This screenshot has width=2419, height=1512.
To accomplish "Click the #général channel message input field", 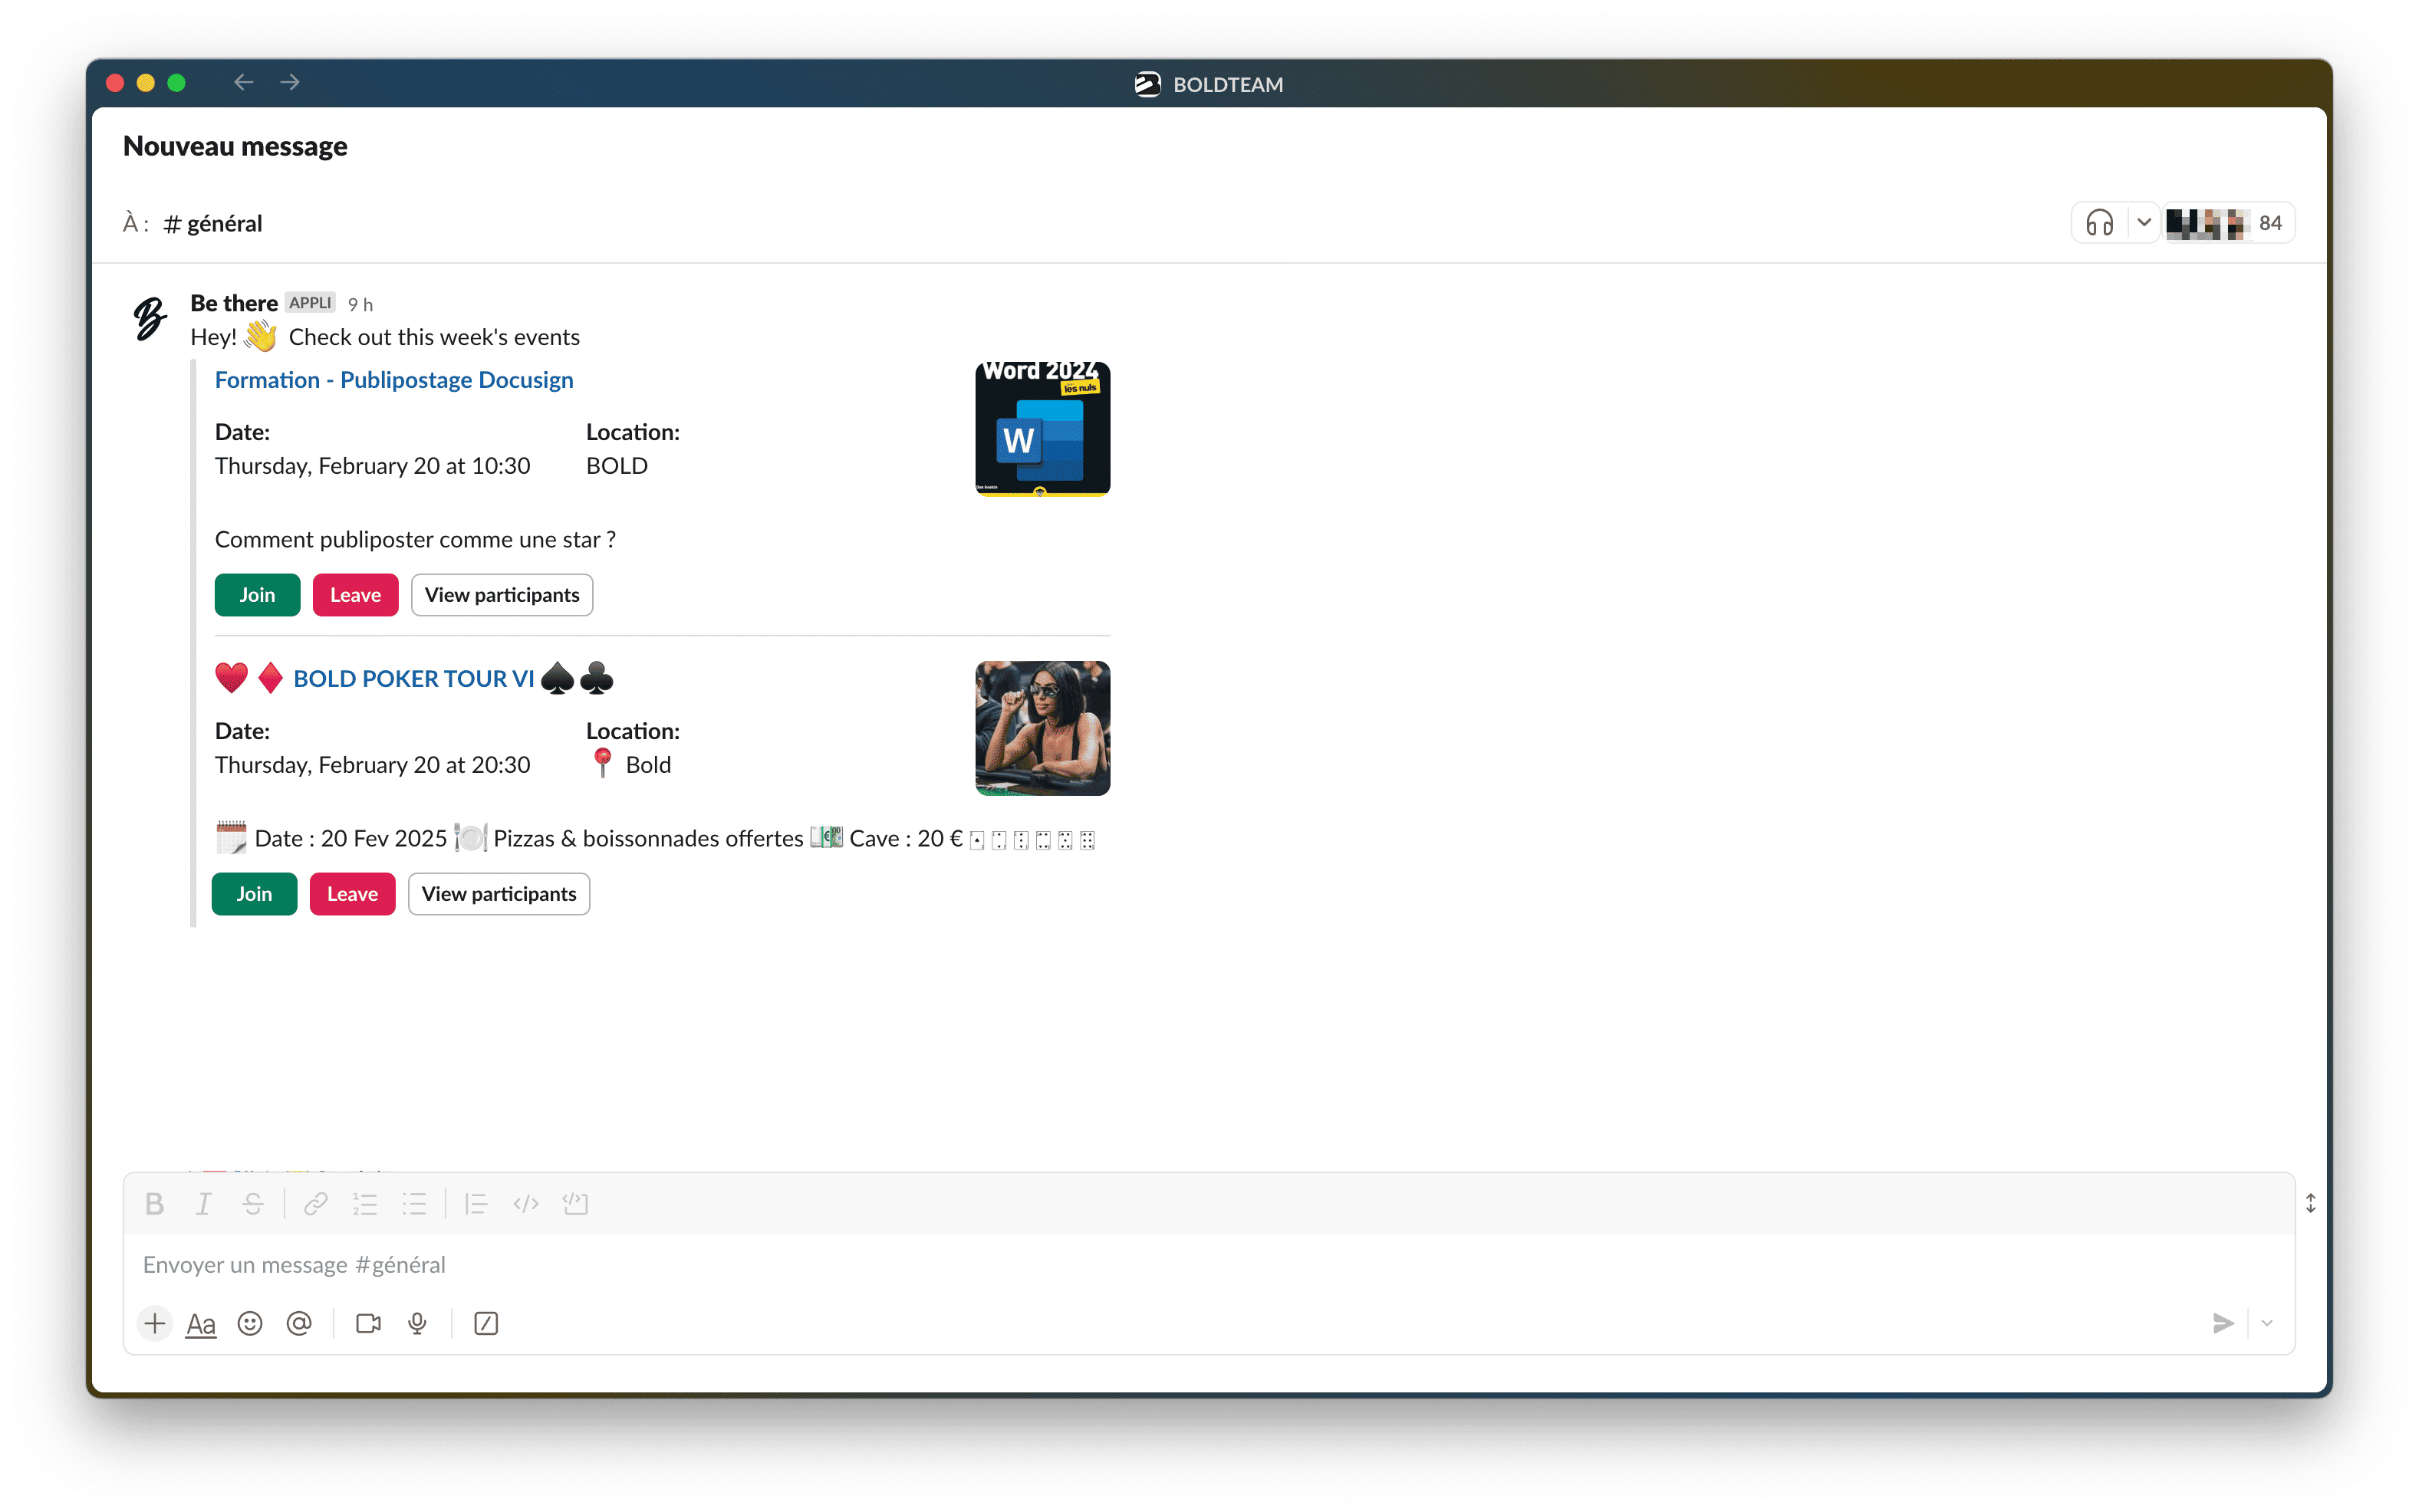I will [x=1207, y=1264].
